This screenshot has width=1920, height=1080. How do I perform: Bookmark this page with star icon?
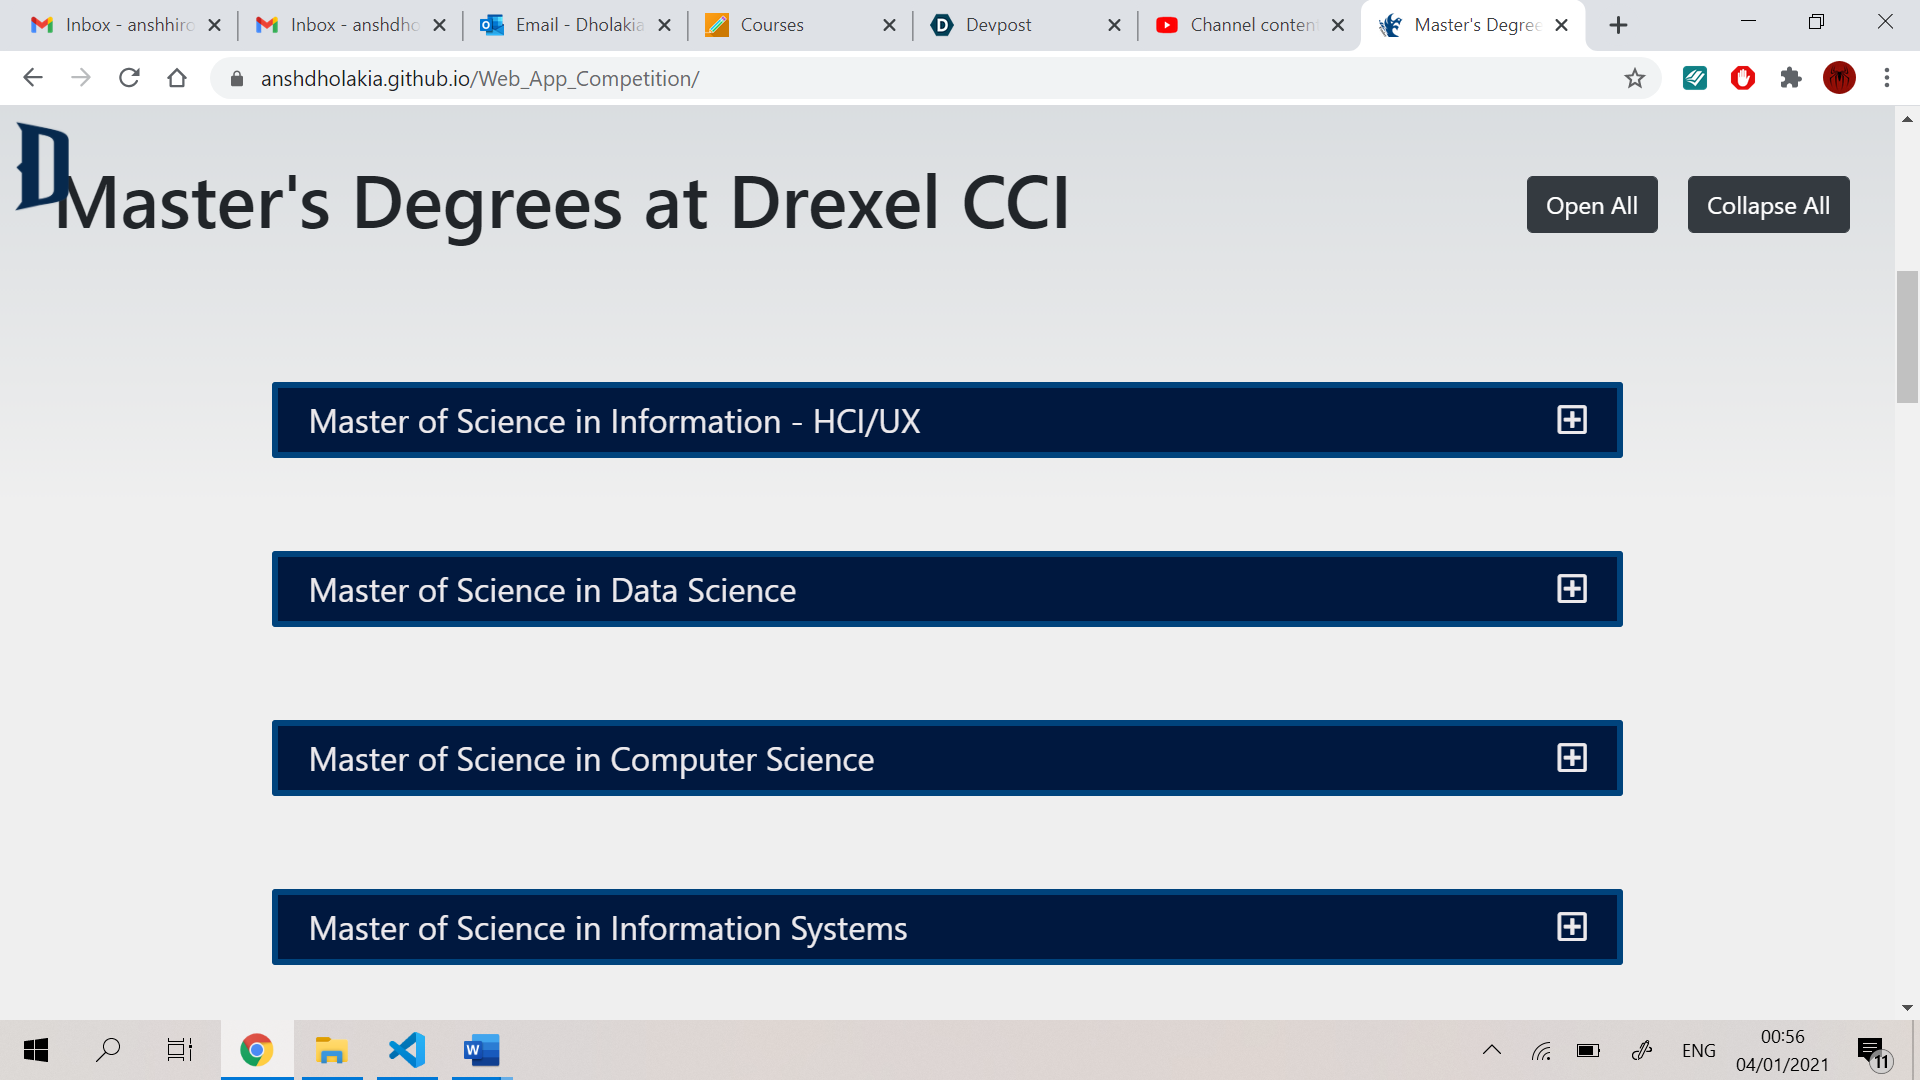1634,78
